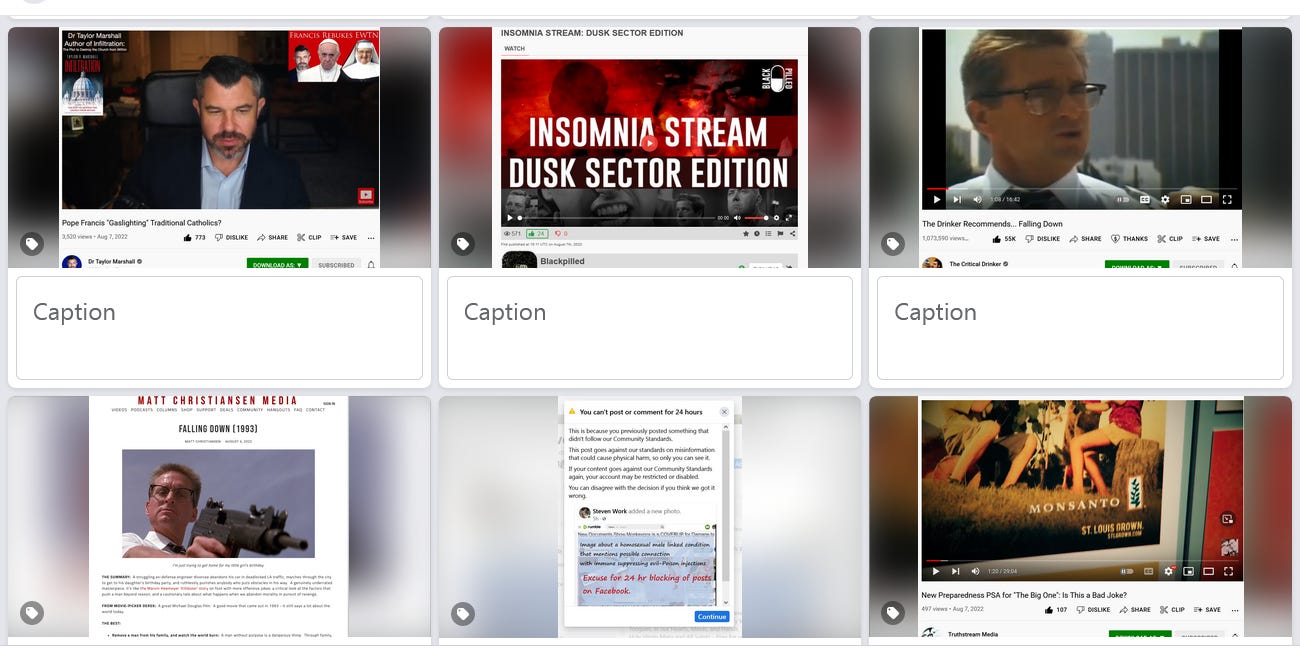This screenshot has height=657, width=1300.
Task: Open alt-text tag icon on Insomnia Stream image
Action: tap(462, 244)
